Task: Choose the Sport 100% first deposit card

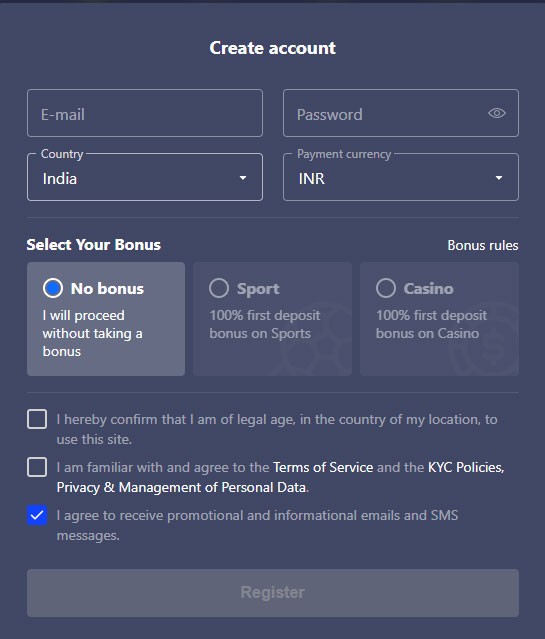Action: (x=272, y=319)
